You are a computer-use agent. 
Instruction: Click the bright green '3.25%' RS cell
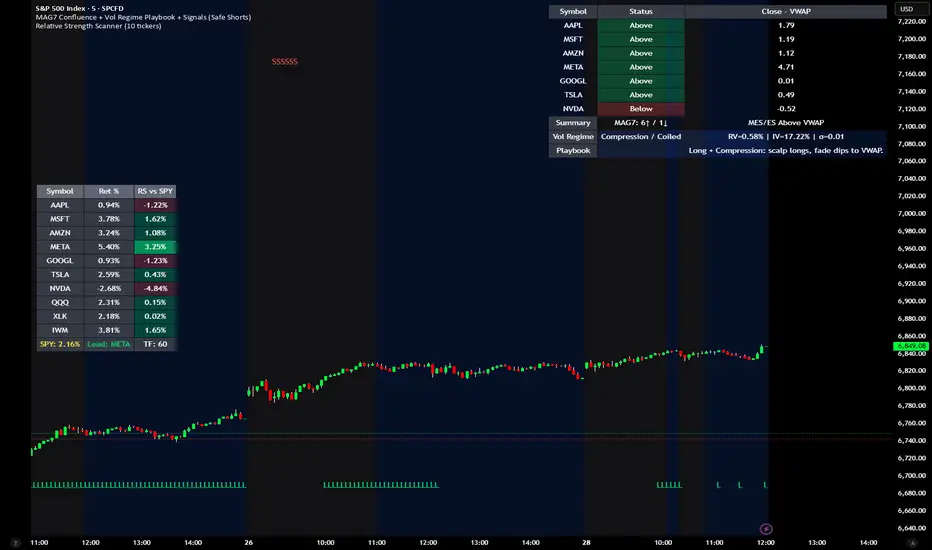coord(155,247)
